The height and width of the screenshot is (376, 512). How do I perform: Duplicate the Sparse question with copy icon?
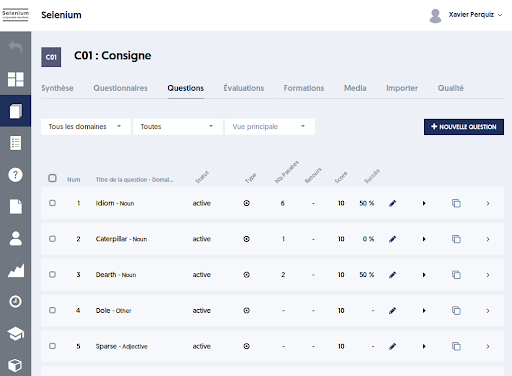[x=456, y=346]
